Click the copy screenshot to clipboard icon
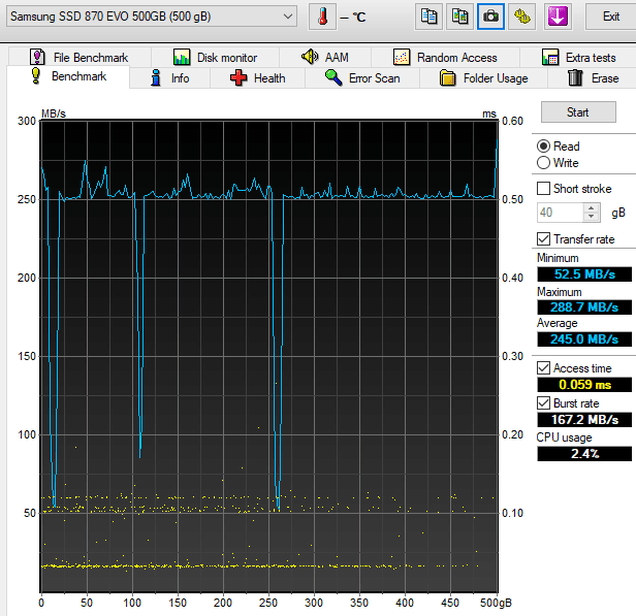Image resolution: width=636 pixels, height=616 pixels. coord(460,17)
